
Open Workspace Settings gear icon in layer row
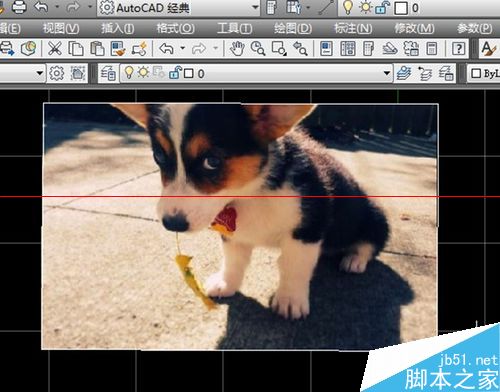click(56, 73)
